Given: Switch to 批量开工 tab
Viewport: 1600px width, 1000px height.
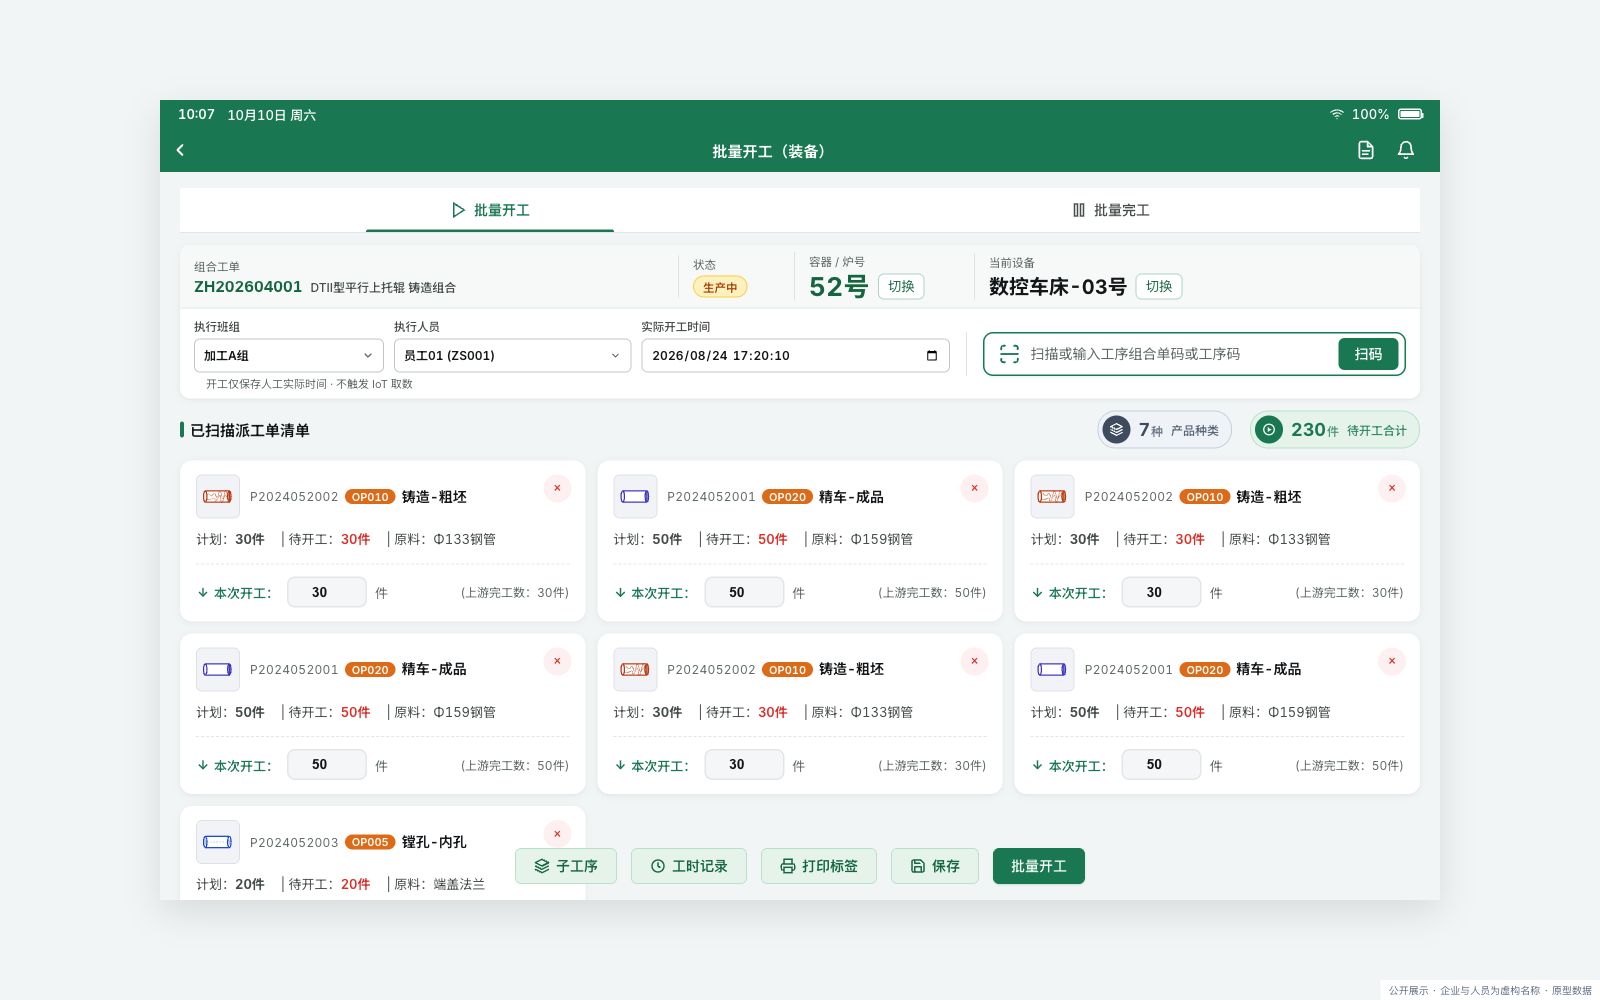Looking at the screenshot, I should [x=490, y=210].
